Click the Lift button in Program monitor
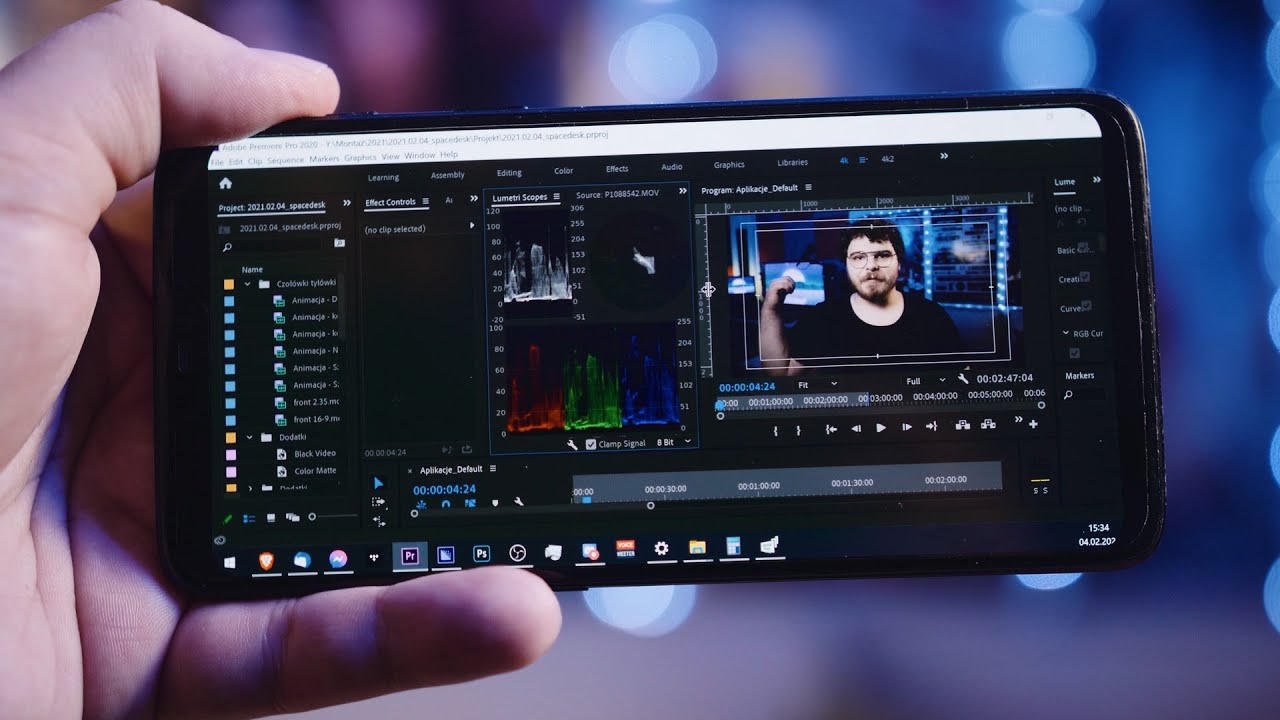The width and height of the screenshot is (1280, 720). [962, 425]
